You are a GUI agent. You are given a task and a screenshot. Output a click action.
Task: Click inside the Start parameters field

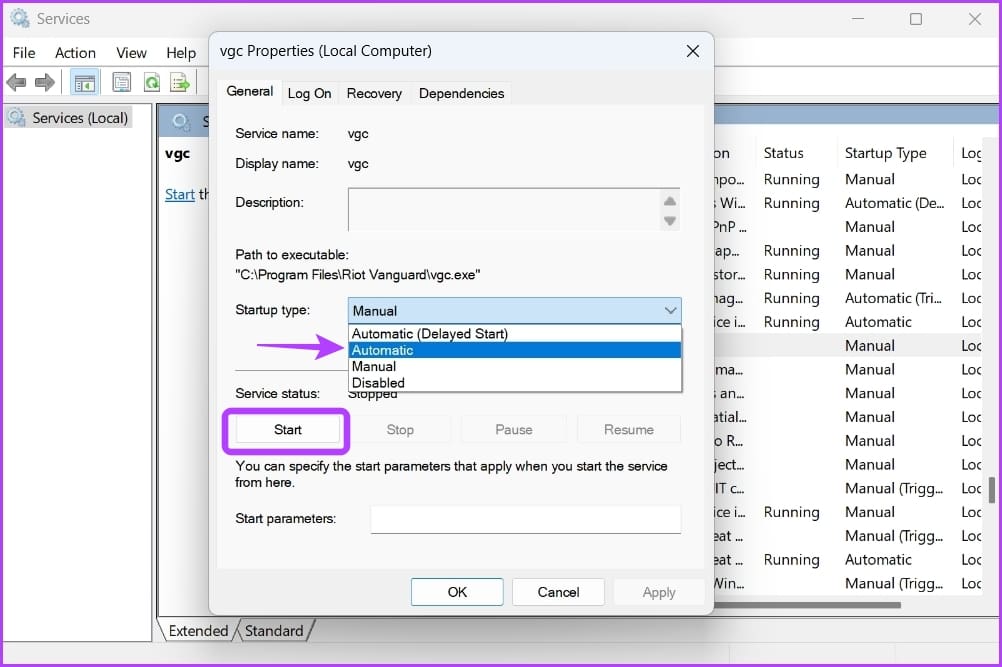(525, 519)
